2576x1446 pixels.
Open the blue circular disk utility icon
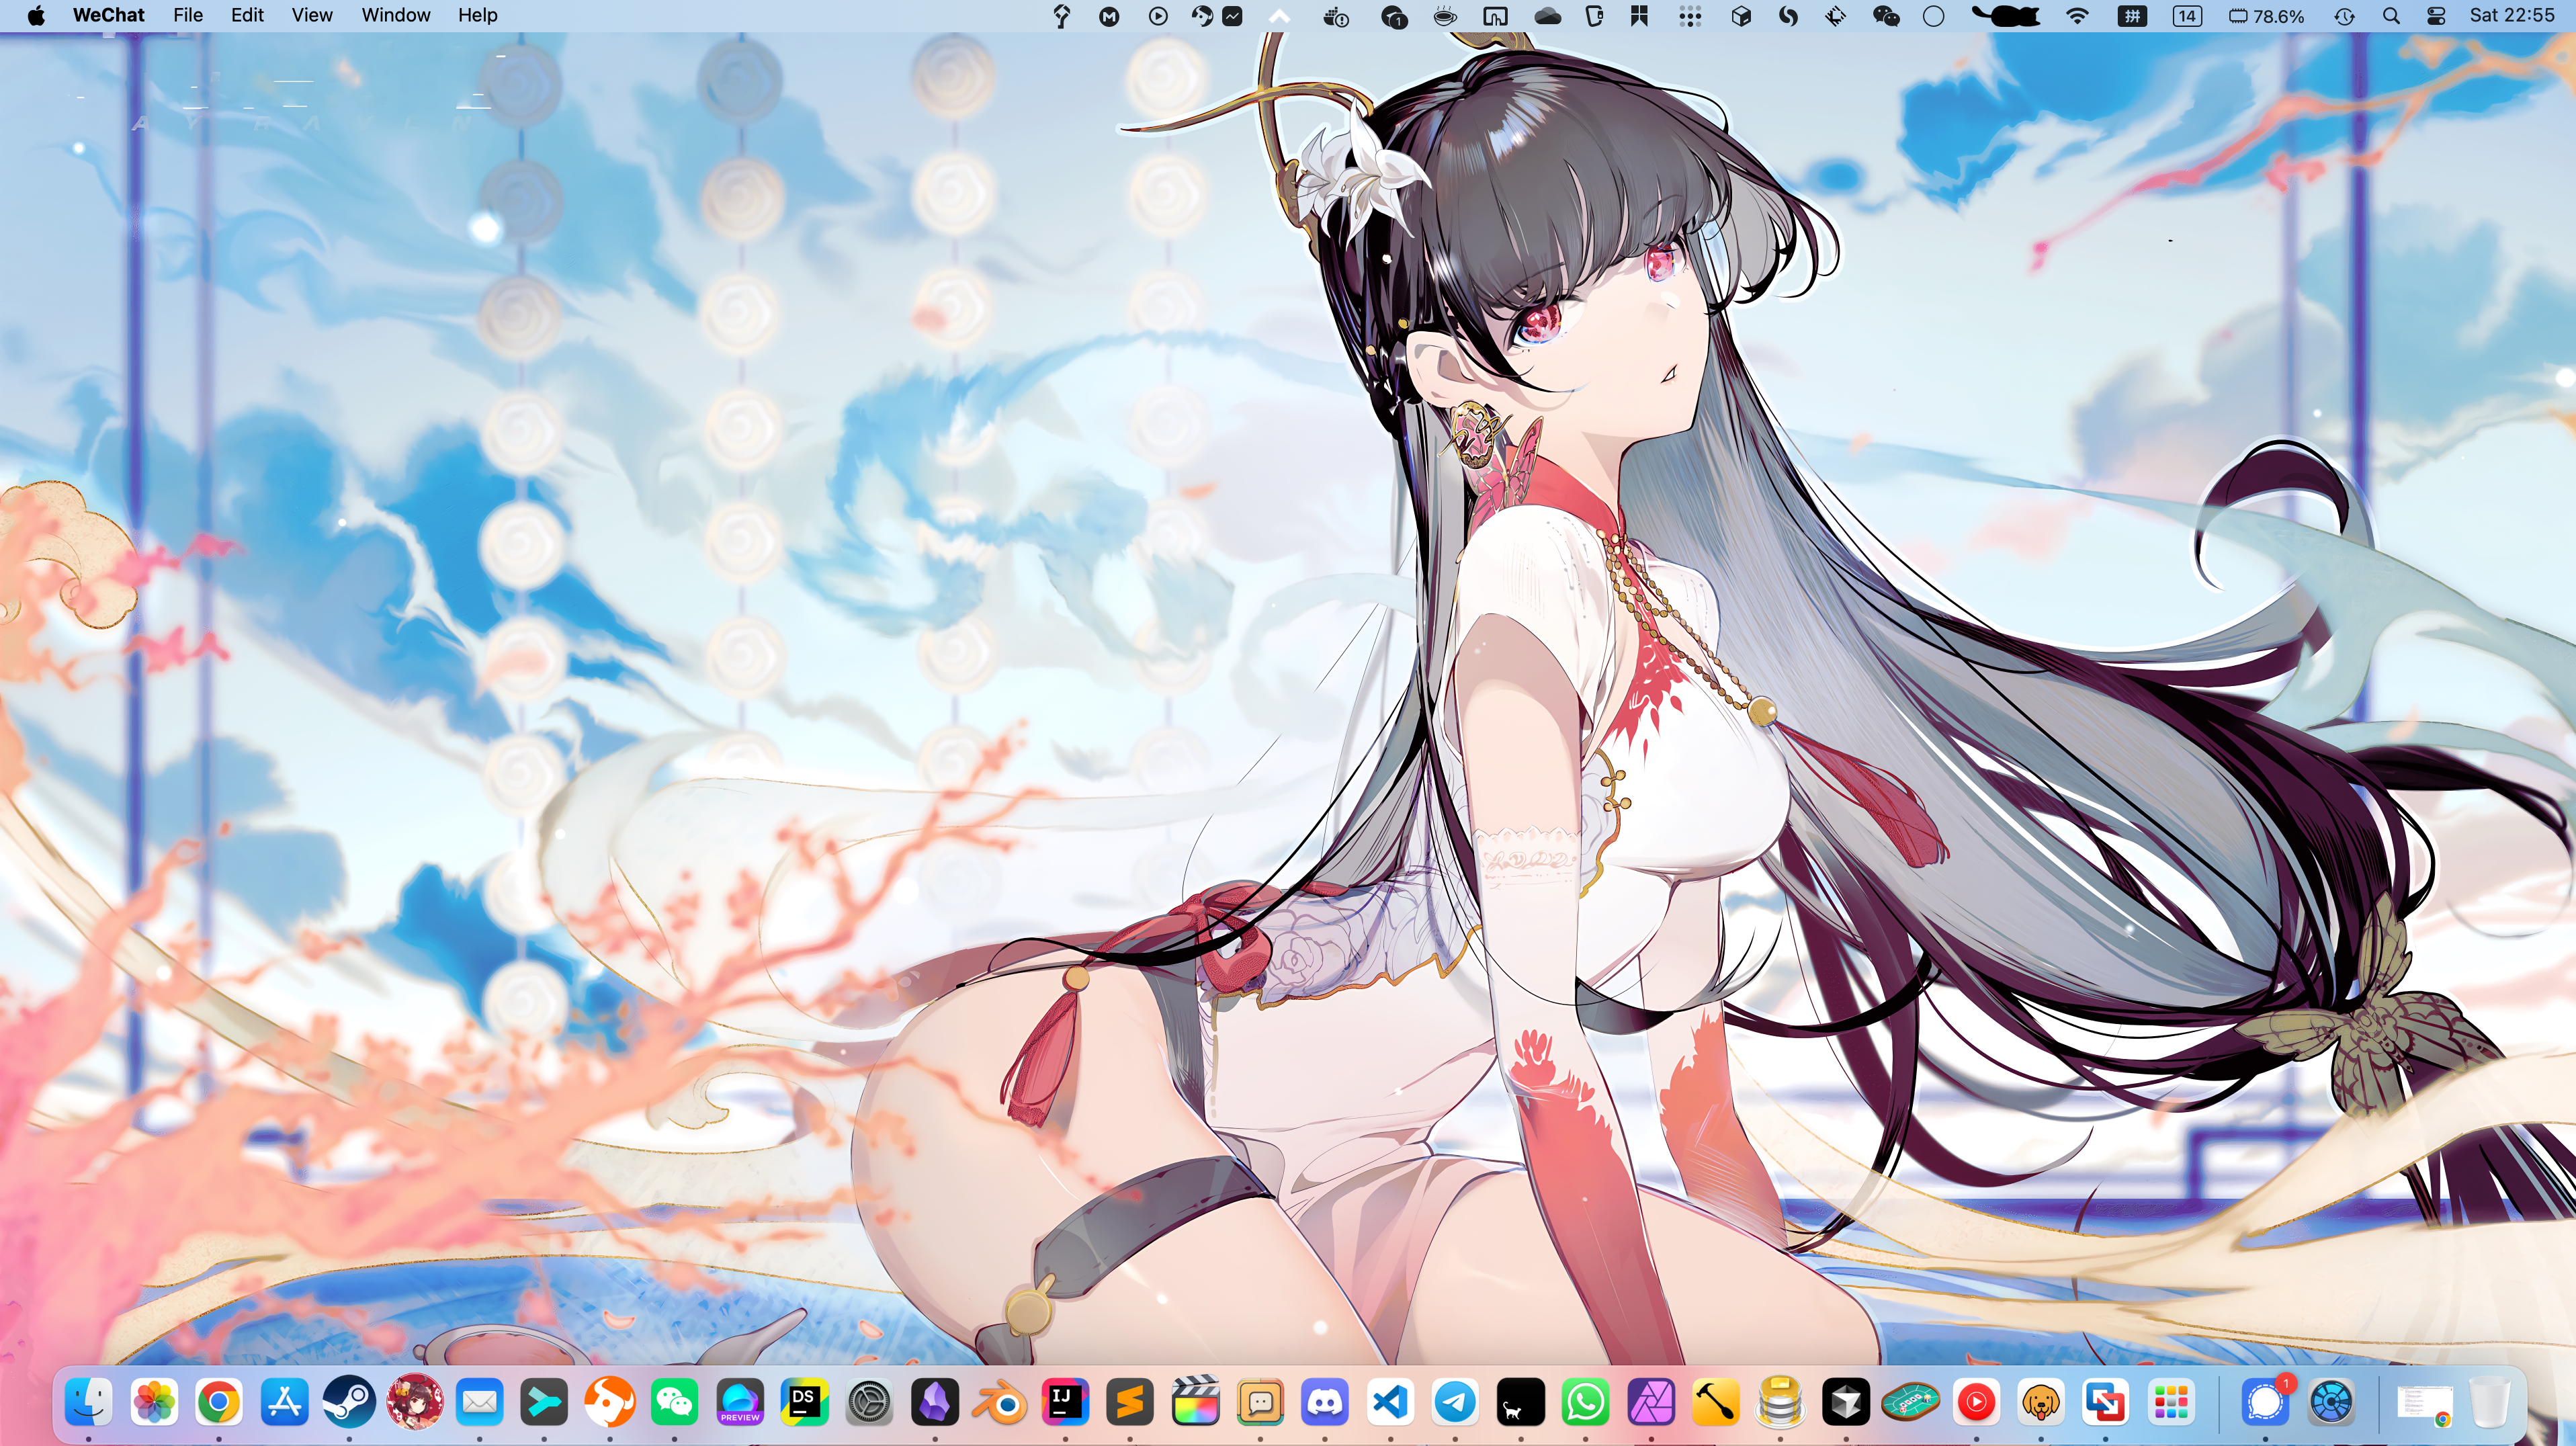(2331, 1402)
